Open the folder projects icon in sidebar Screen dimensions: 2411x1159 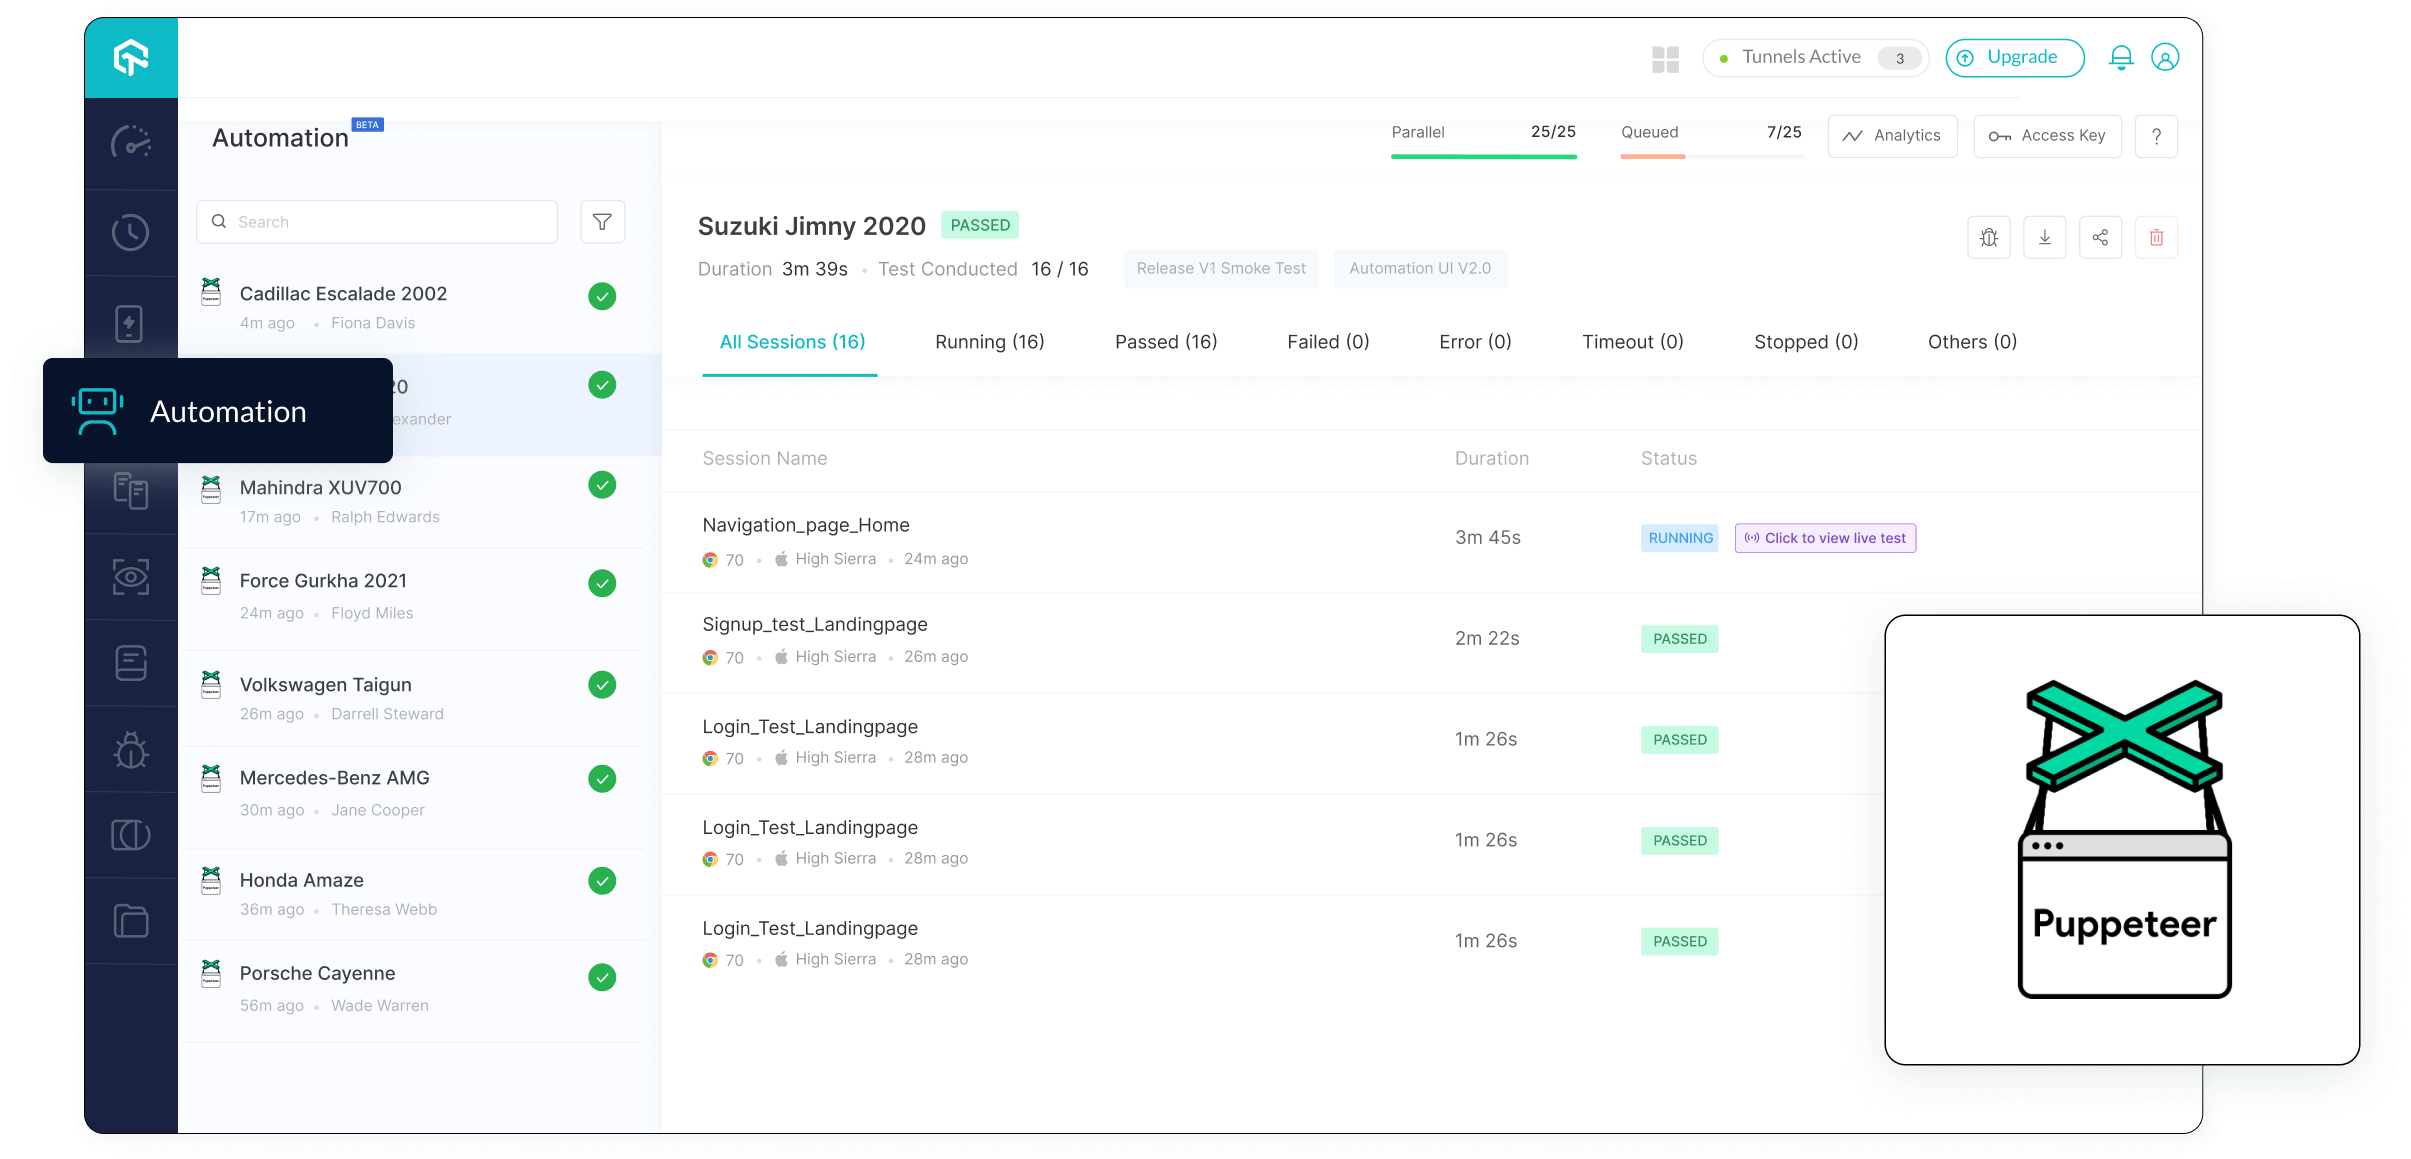[131, 921]
